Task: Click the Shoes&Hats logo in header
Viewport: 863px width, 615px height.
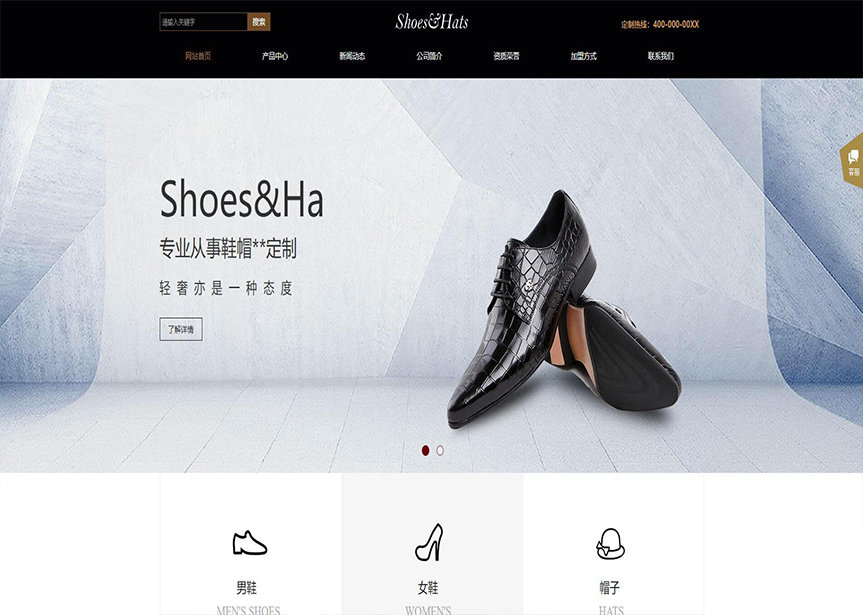Action: tap(432, 22)
